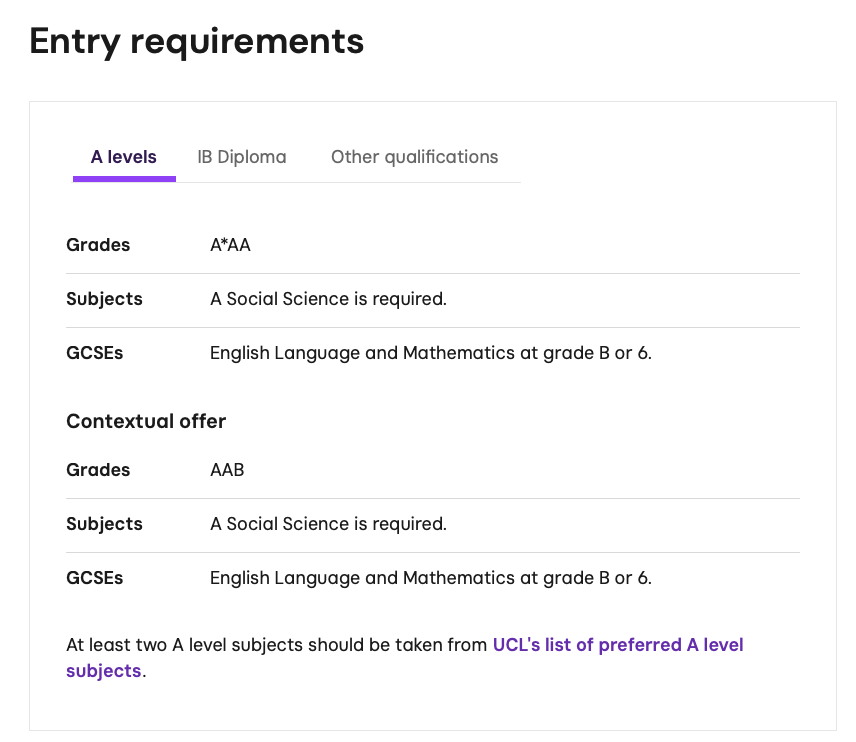Click the AAB contextual grades value

coord(227,470)
